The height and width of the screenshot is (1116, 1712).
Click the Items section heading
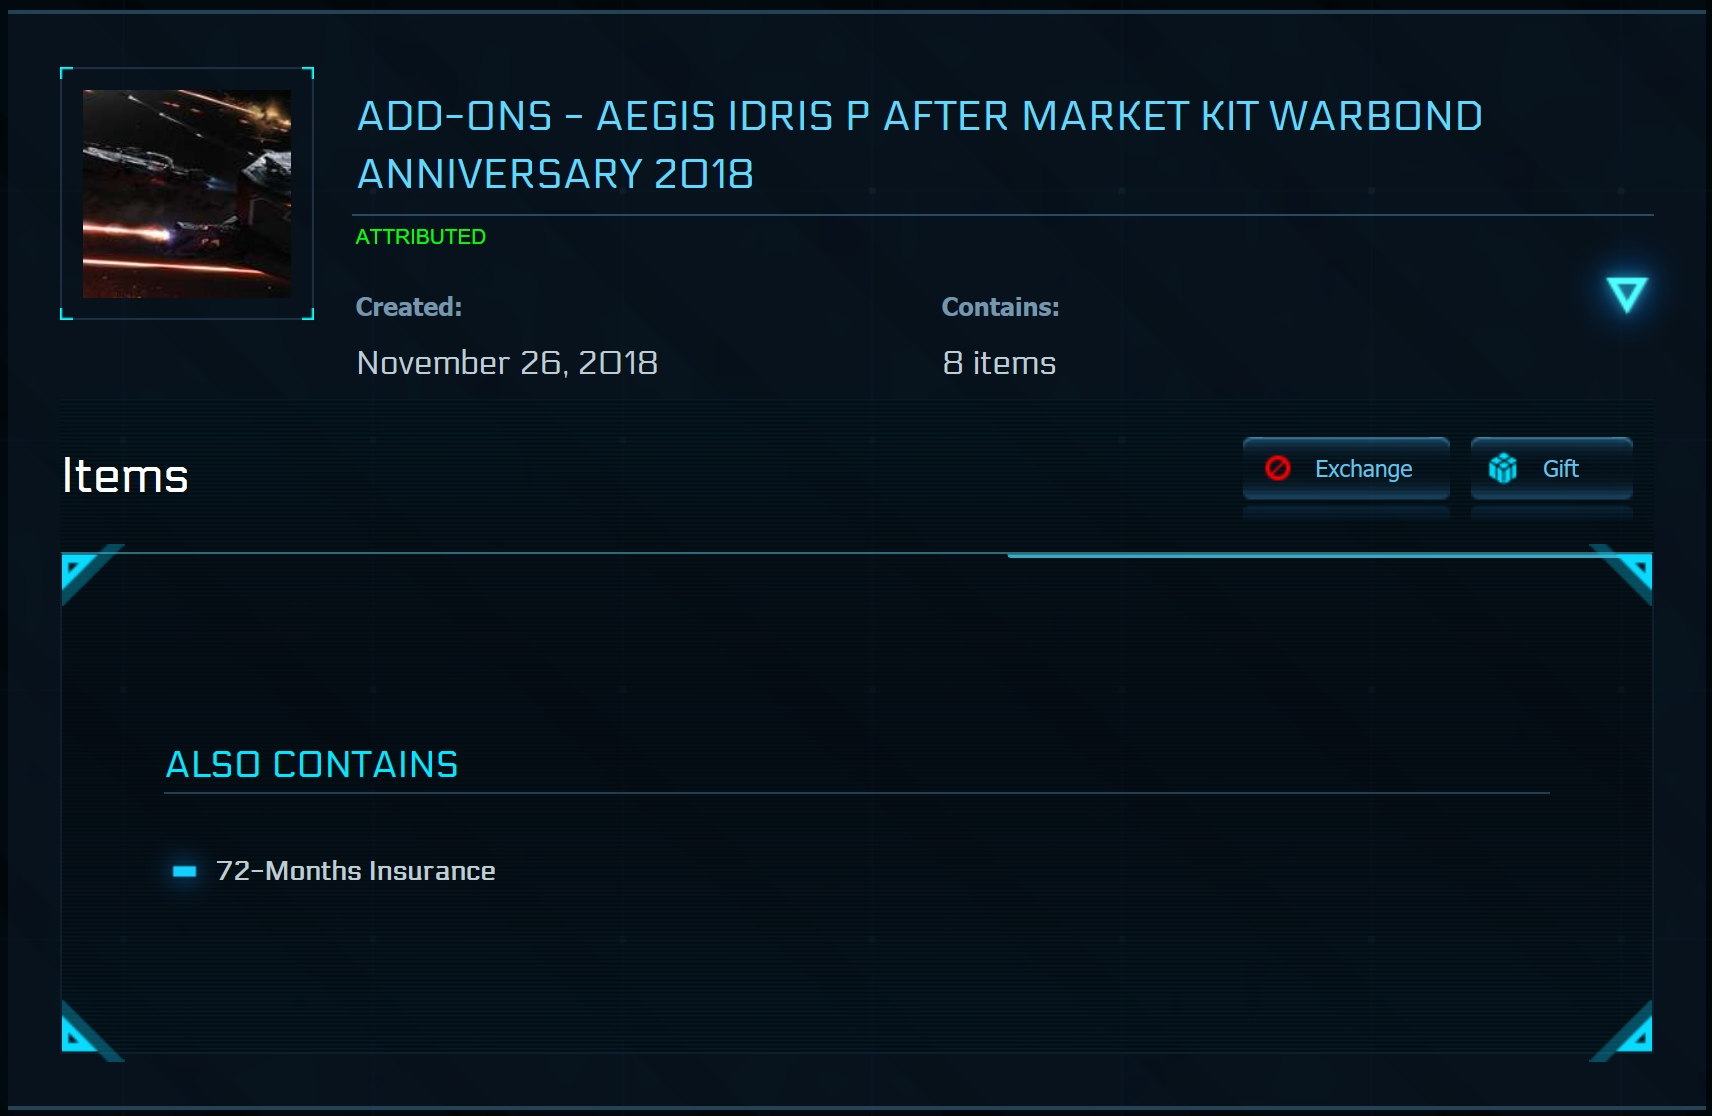click(125, 476)
